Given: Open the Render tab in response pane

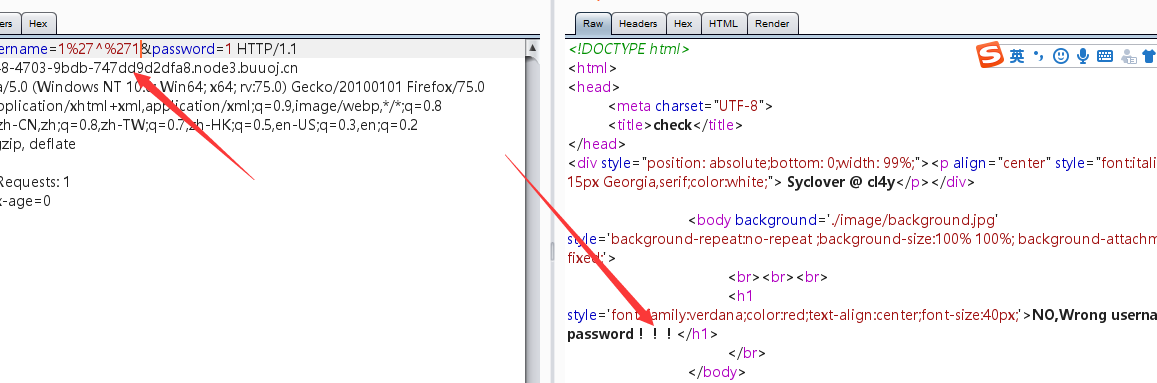Looking at the screenshot, I should (773, 24).
